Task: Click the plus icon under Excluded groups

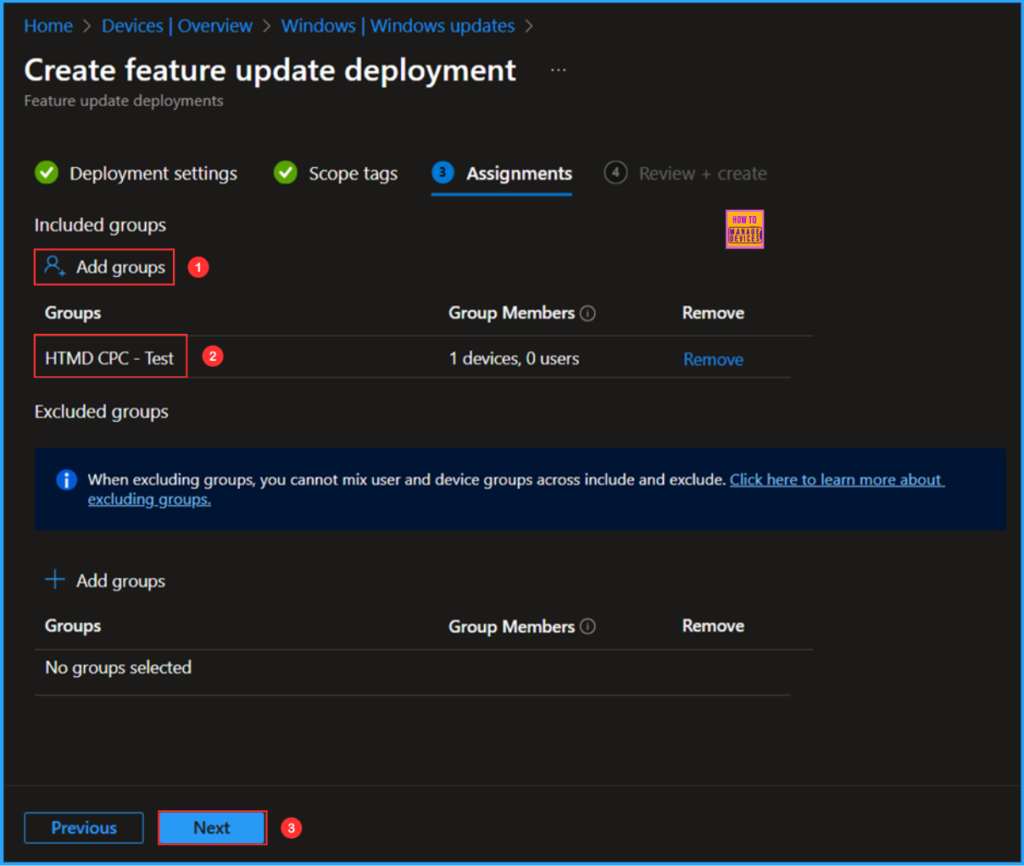Action: [x=55, y=580]
